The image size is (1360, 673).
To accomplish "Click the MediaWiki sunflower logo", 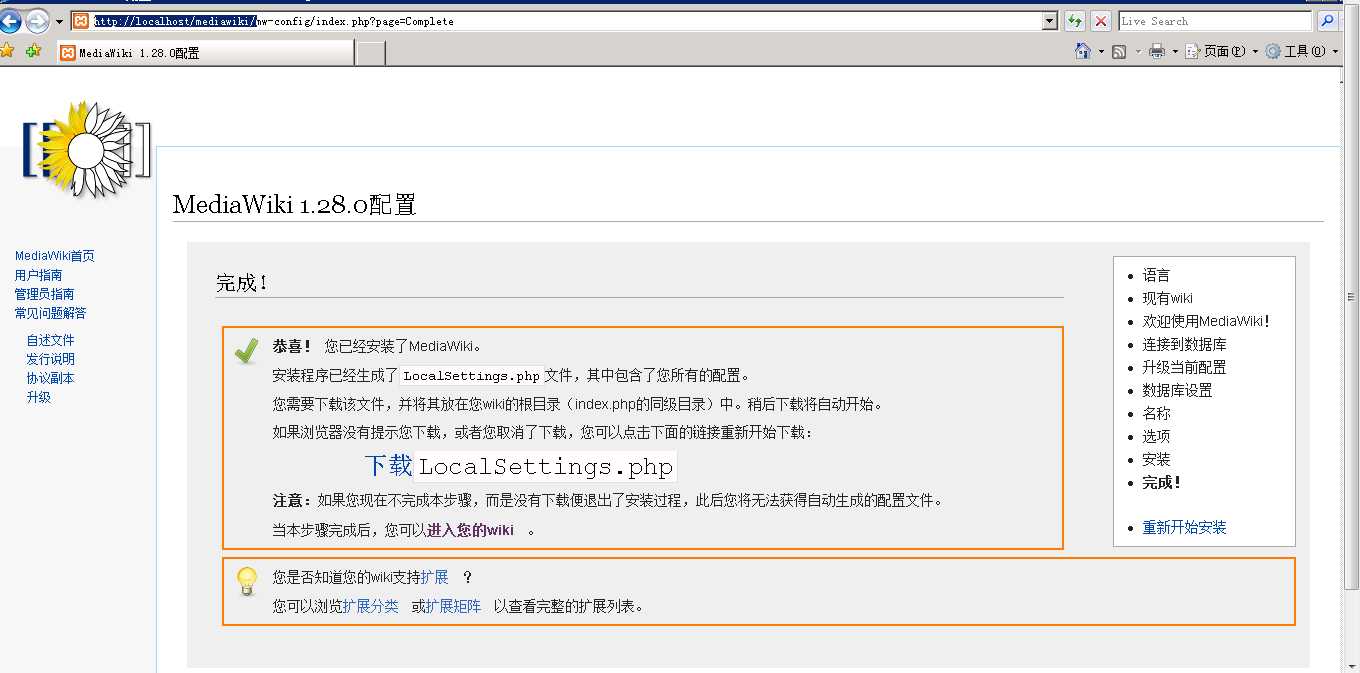I will point(86,149).
